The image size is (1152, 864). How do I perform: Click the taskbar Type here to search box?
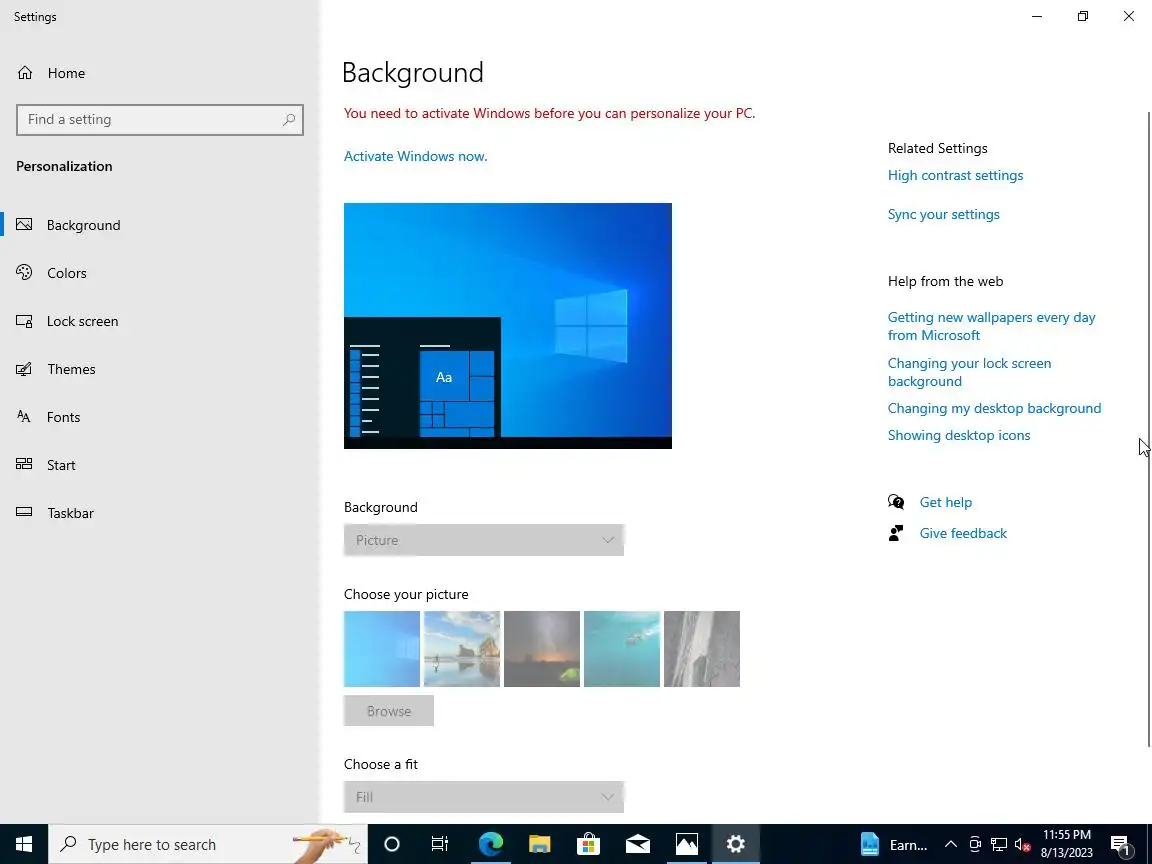(208, 844)
